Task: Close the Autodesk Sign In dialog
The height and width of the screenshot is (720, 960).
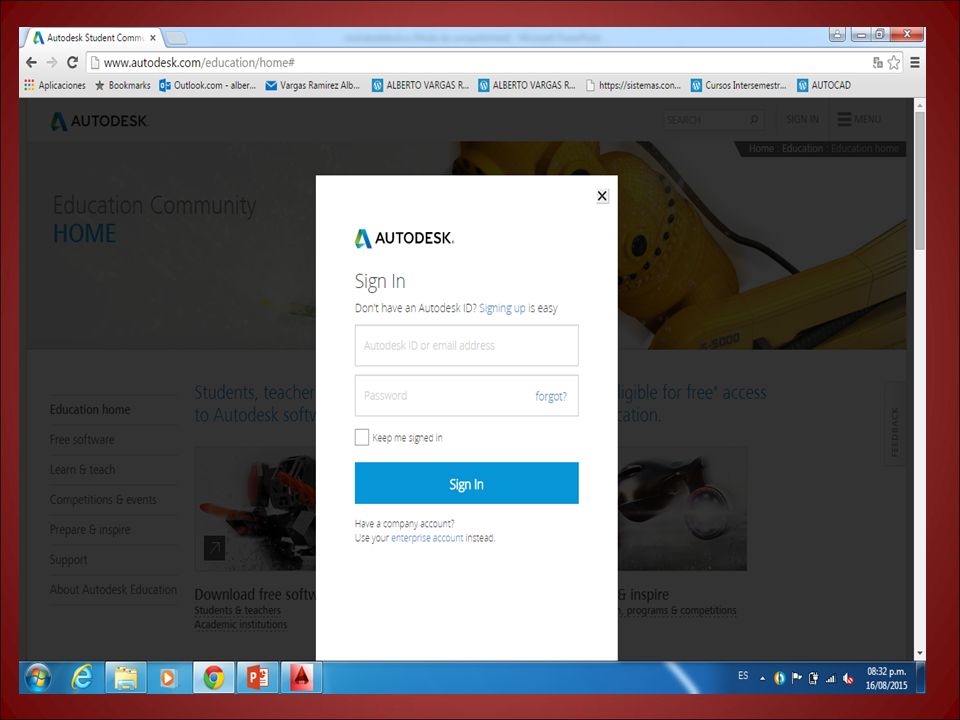Action: tap(602, 196)
